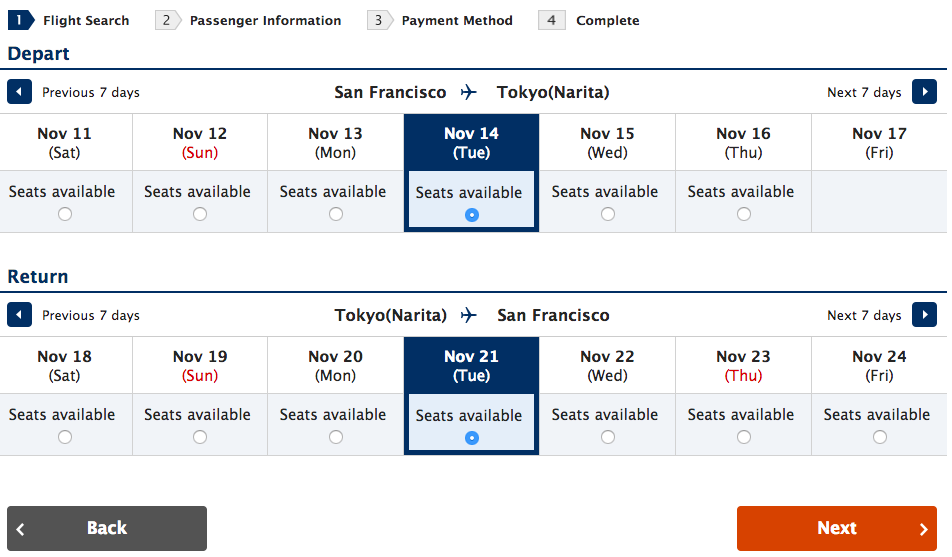The width and height of the screenshot is (952, 557).
Task: Choose Nov 15 (Wed) departure seats radio
Action: tap(608, 214)
